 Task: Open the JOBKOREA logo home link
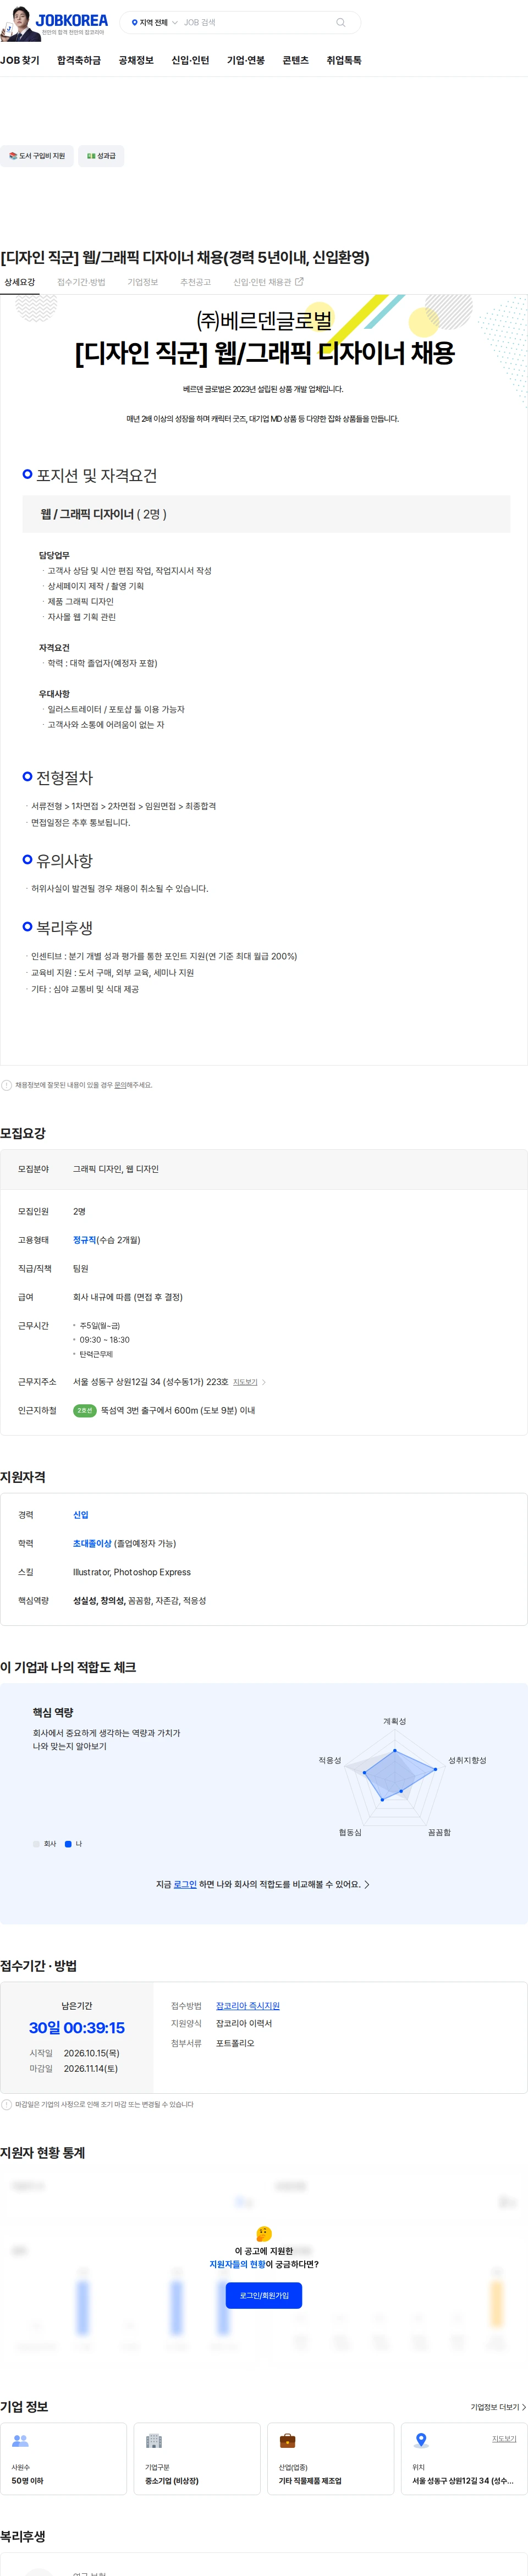click(71, 20)
